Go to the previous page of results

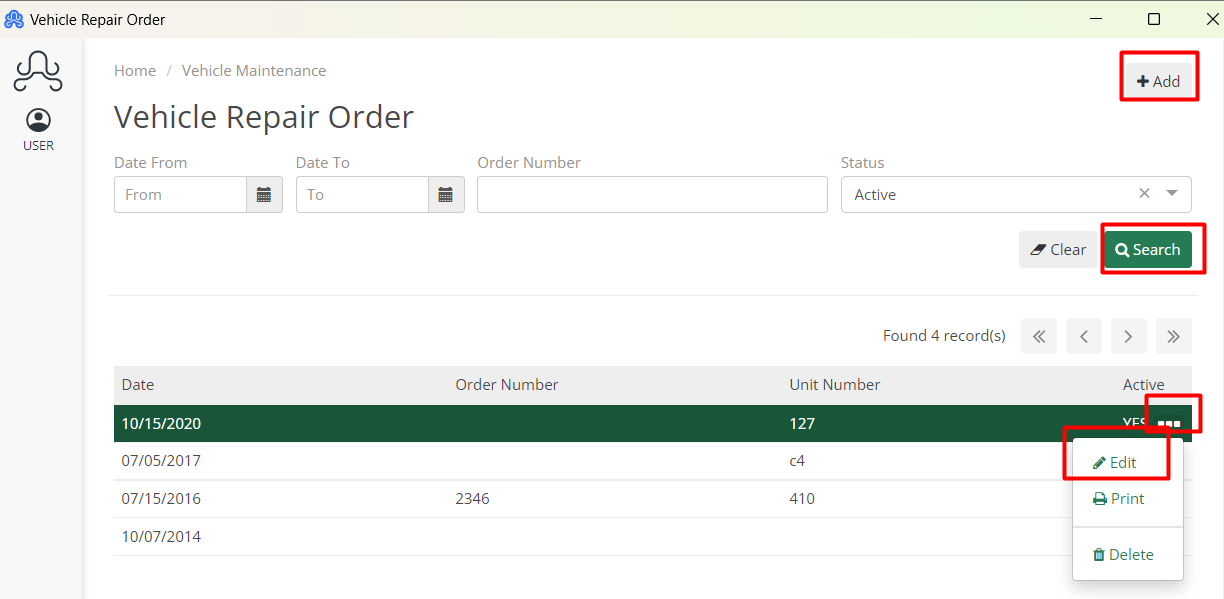[1084, 336]
